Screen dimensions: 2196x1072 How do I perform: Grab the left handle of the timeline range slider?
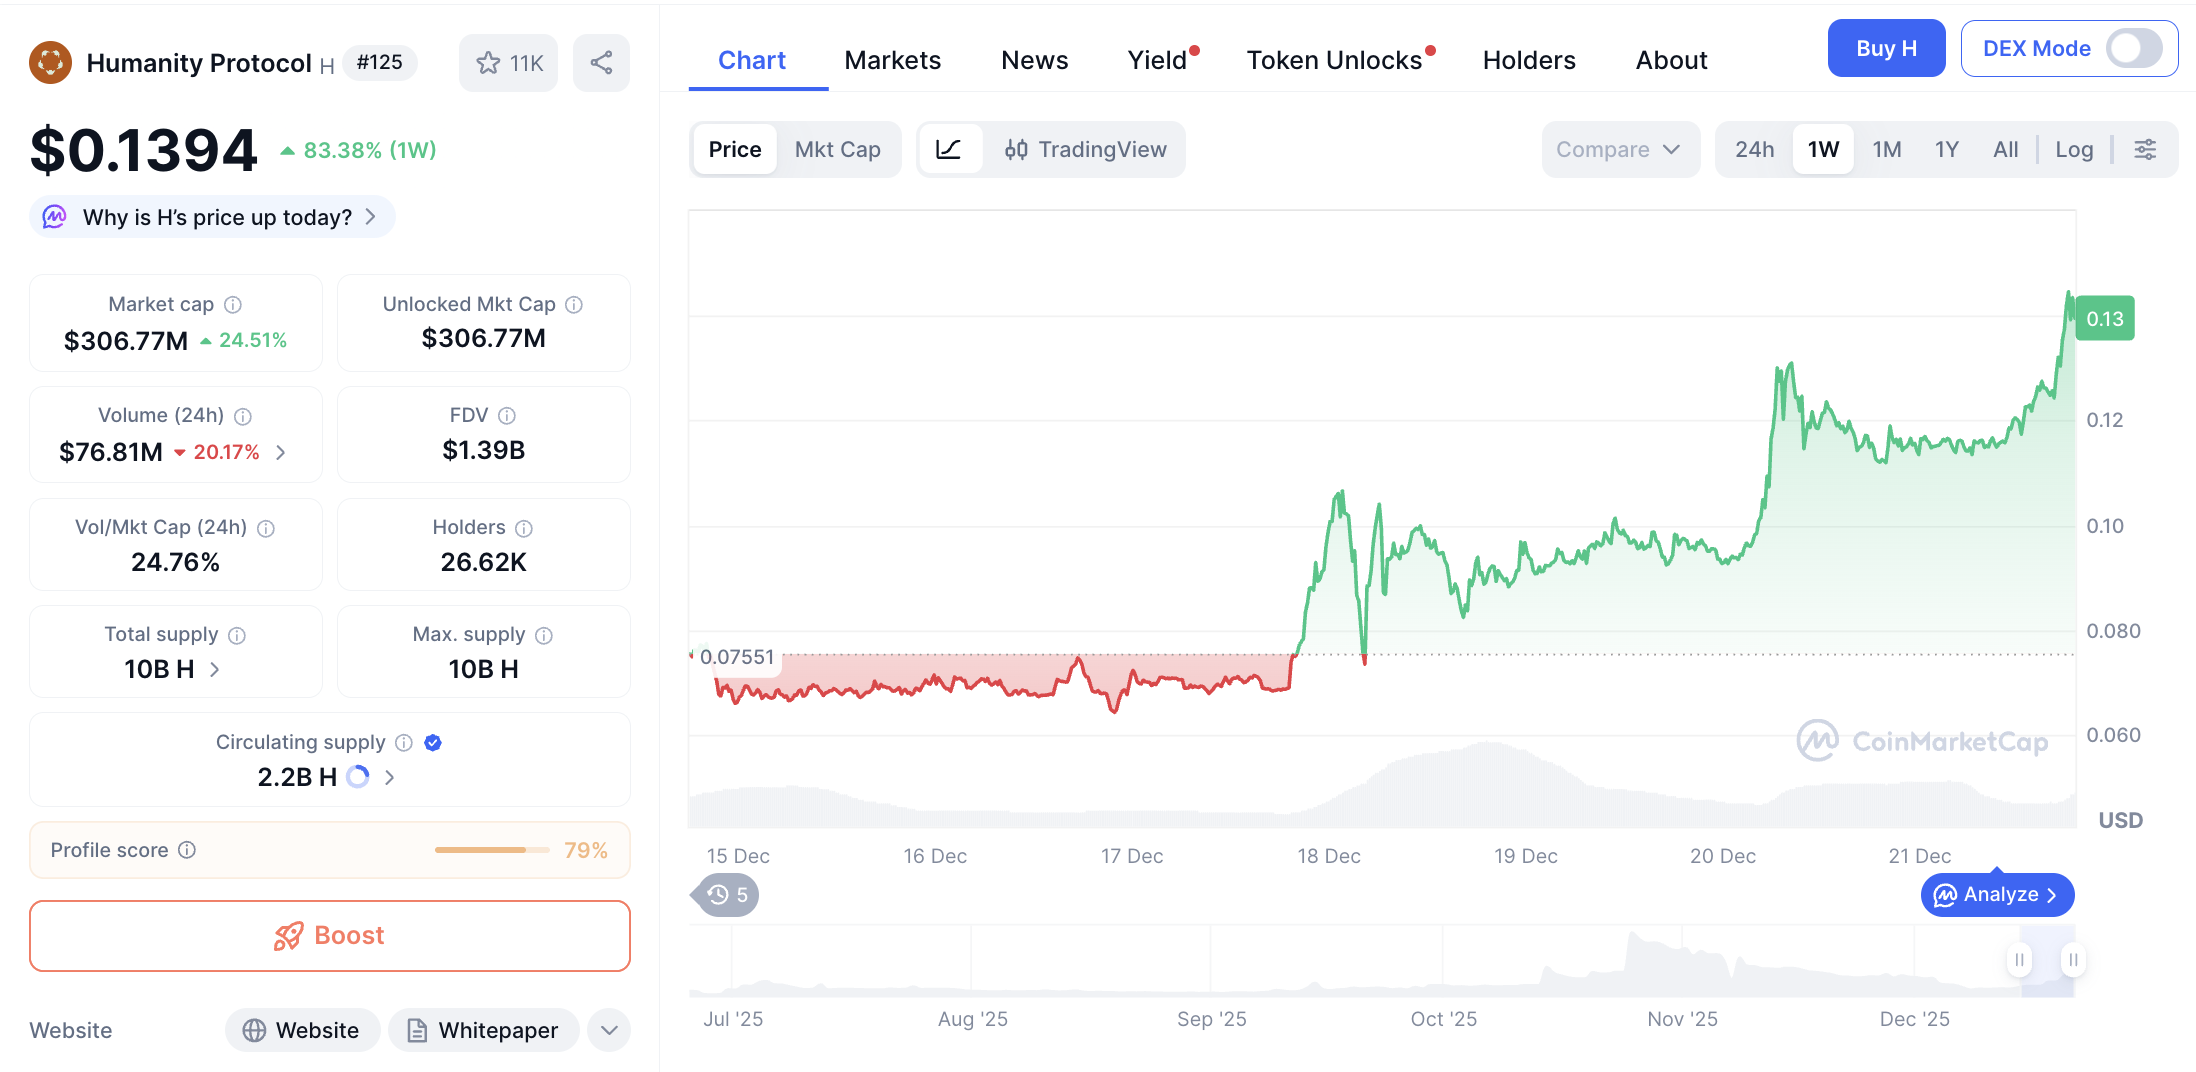pyautogui.click(x=2019, y=960)
